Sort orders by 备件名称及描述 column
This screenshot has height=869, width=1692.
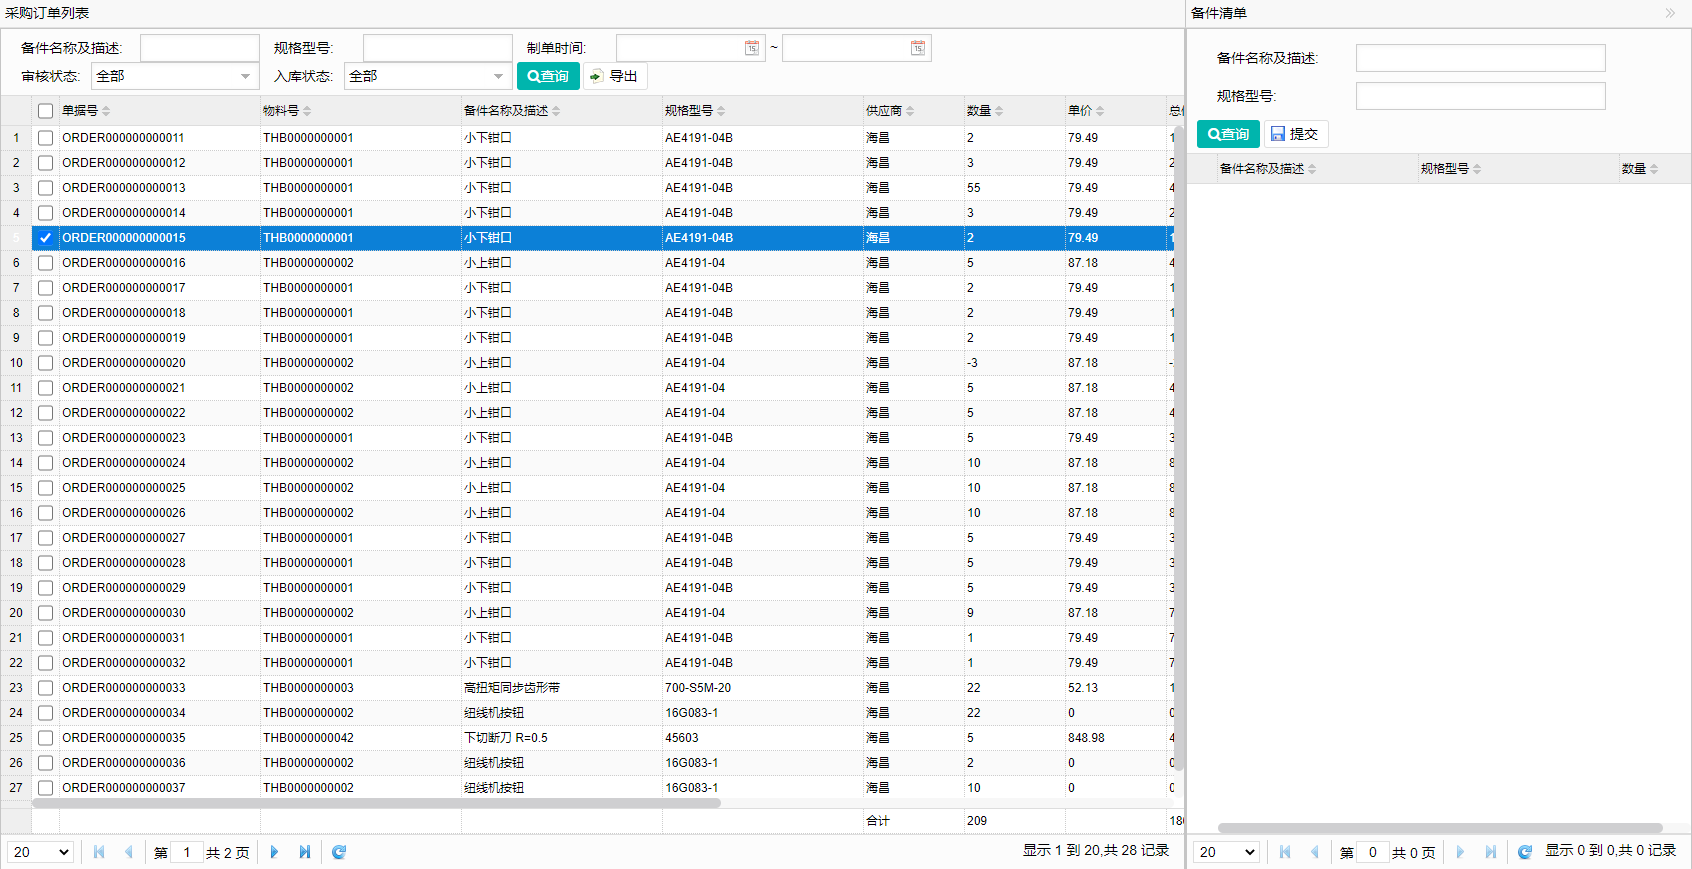pos(512,111)
